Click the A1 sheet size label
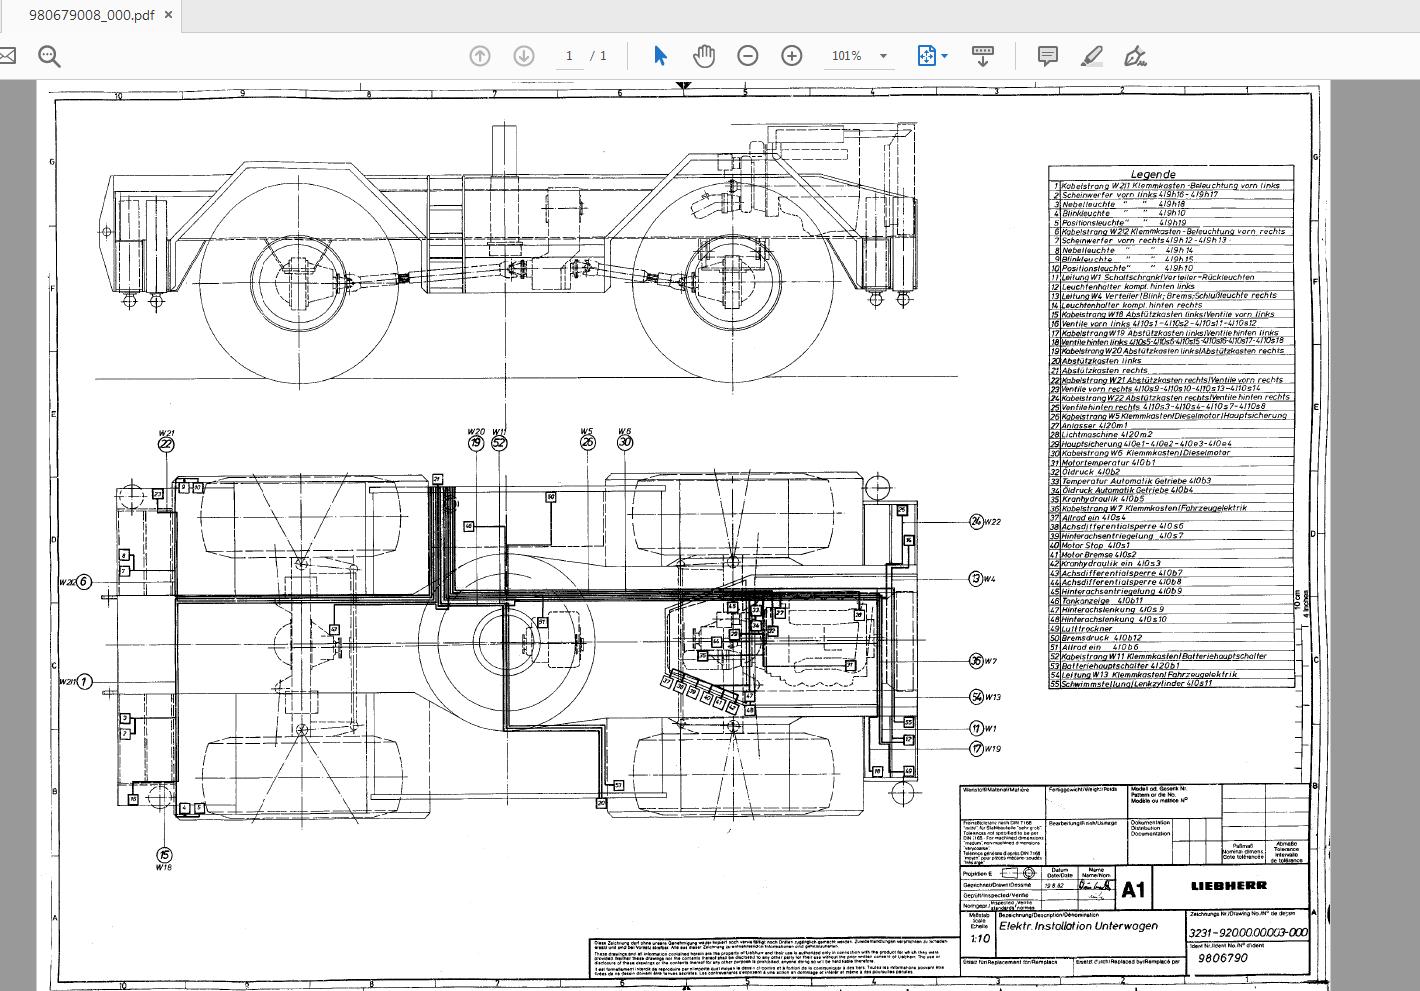 tap(1133, 890)
